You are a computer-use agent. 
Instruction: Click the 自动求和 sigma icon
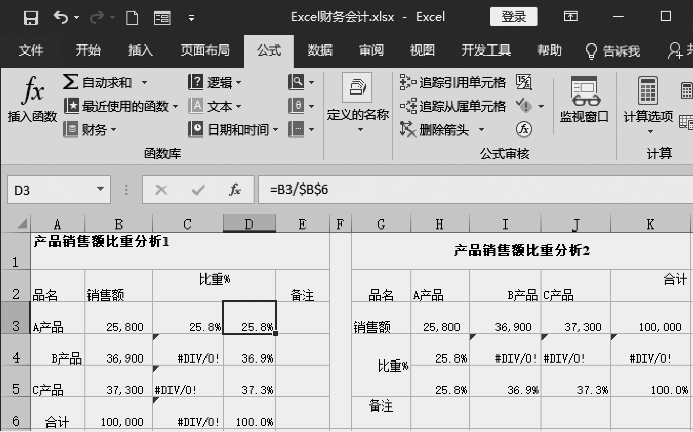[70, 82]
